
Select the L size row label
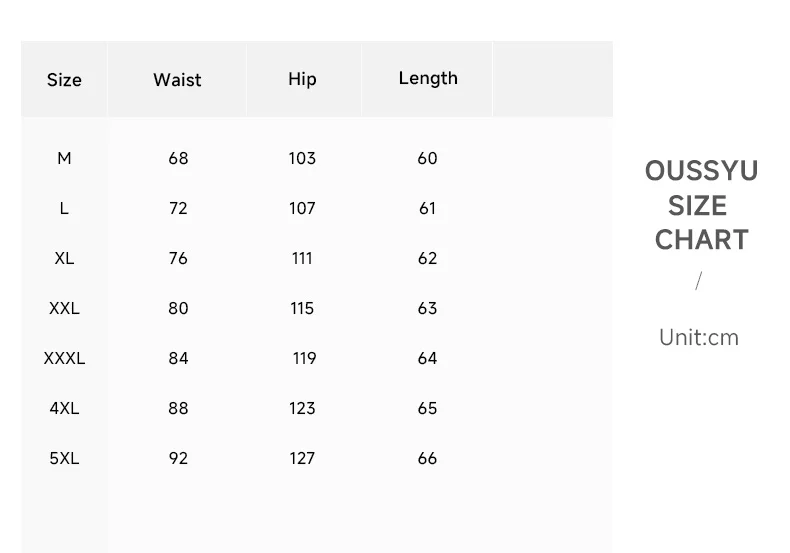click(64, 208)
